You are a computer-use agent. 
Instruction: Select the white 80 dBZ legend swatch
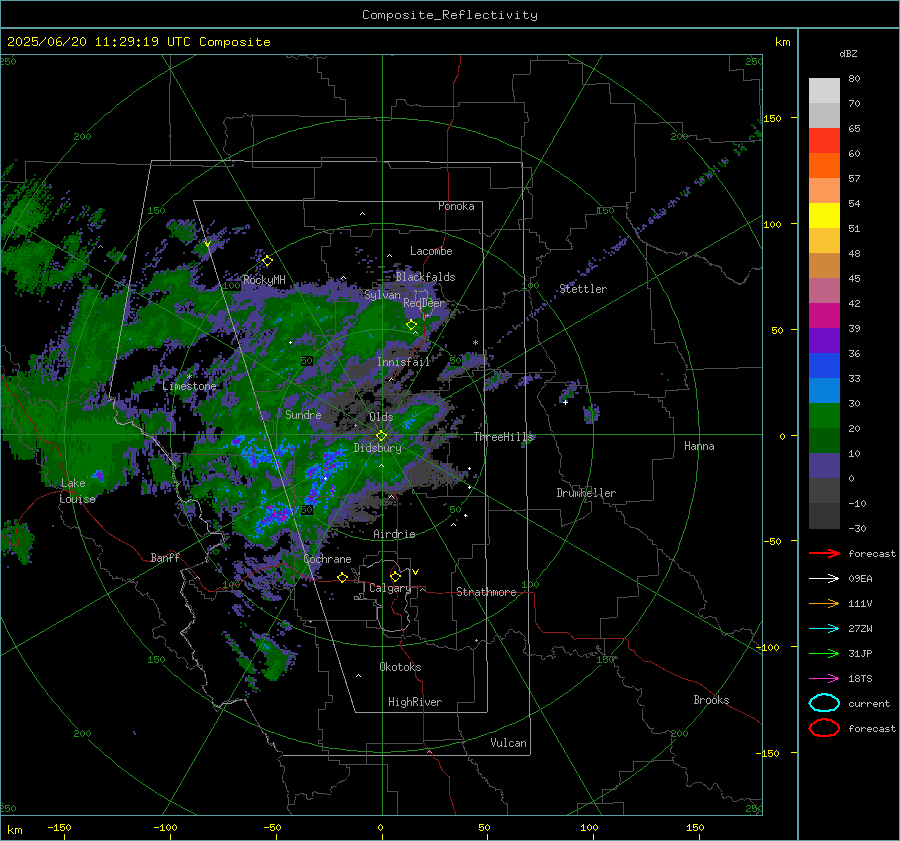point(824,90)
